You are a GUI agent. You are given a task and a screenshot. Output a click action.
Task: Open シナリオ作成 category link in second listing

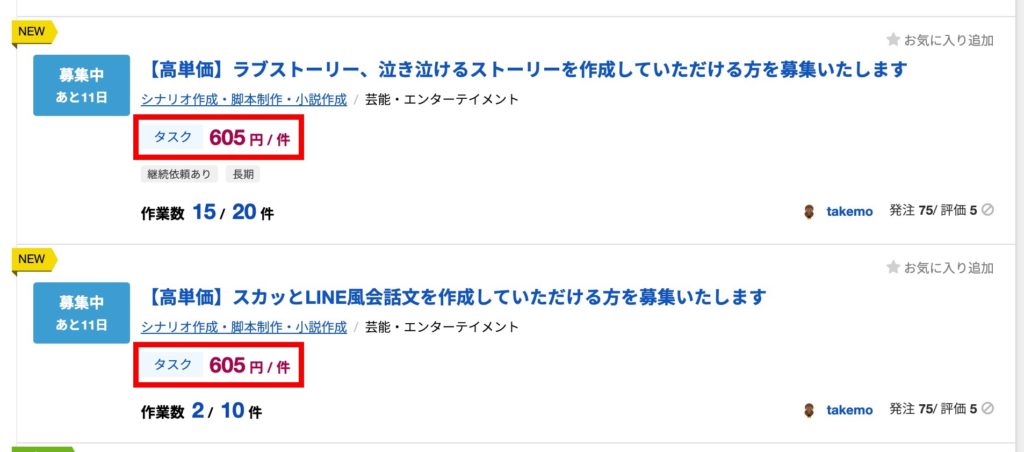[x=244, y=327]
